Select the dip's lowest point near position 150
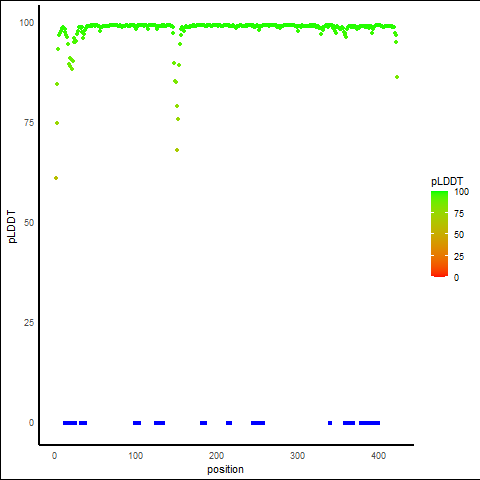 [177, 150]
